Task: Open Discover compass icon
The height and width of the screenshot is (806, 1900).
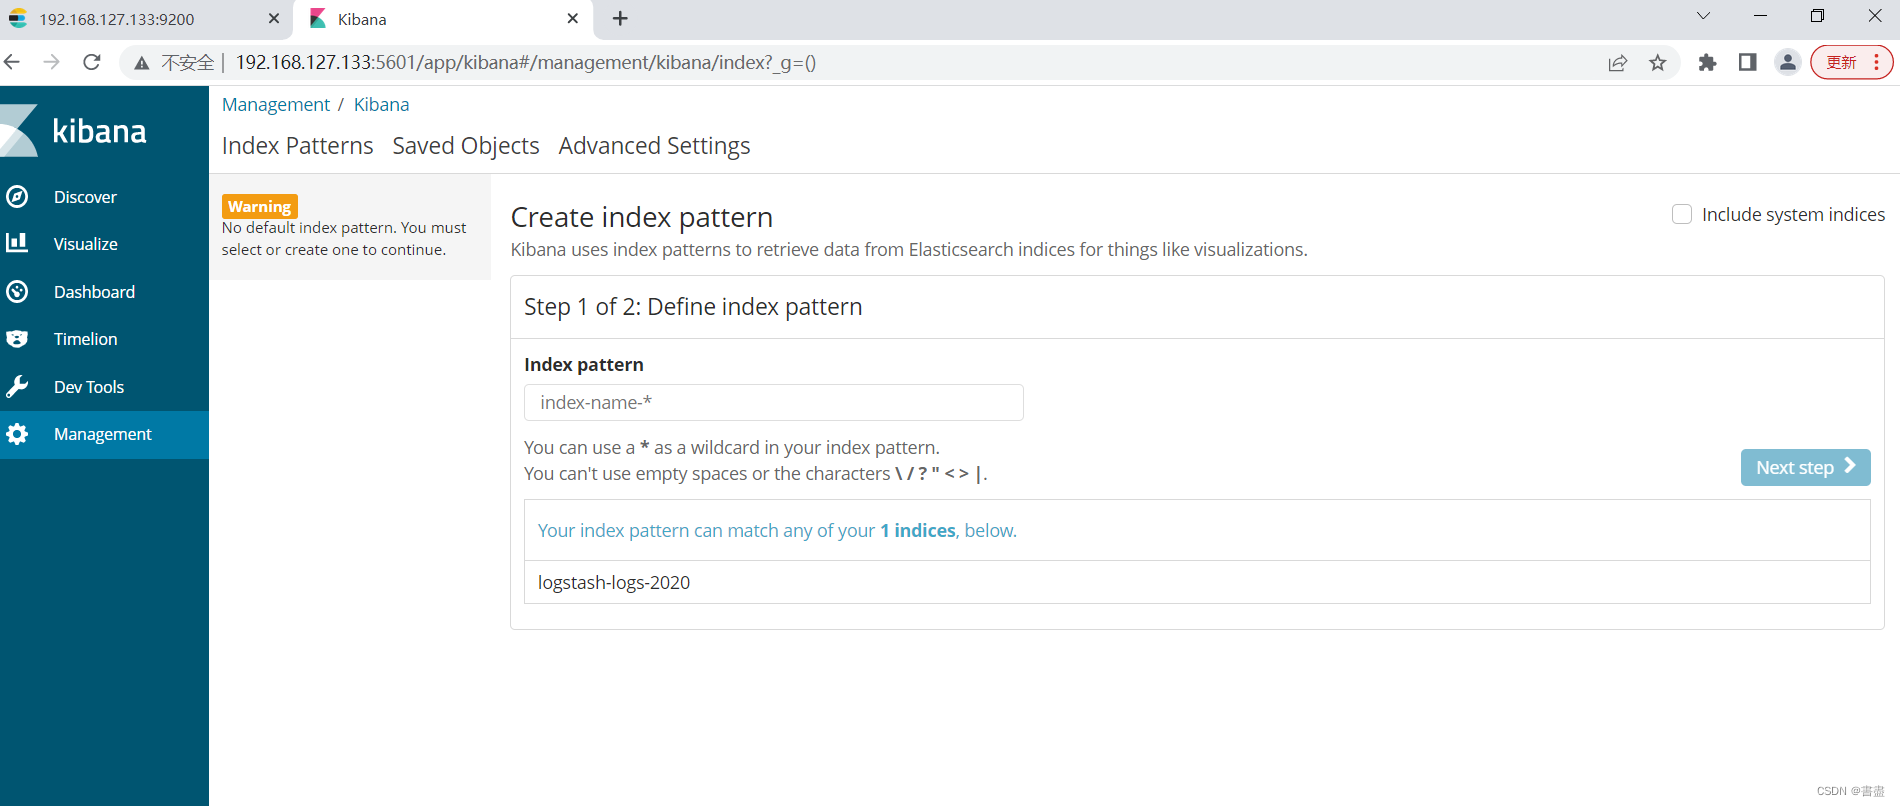Action: 17,197
